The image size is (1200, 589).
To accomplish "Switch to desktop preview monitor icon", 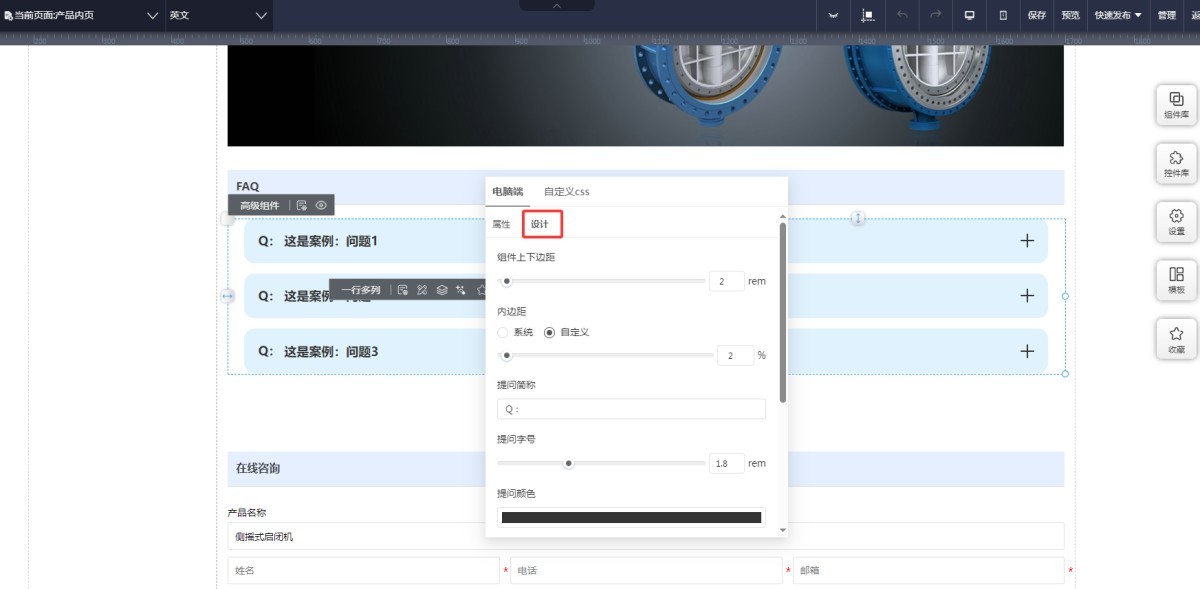I will (969, 15).
